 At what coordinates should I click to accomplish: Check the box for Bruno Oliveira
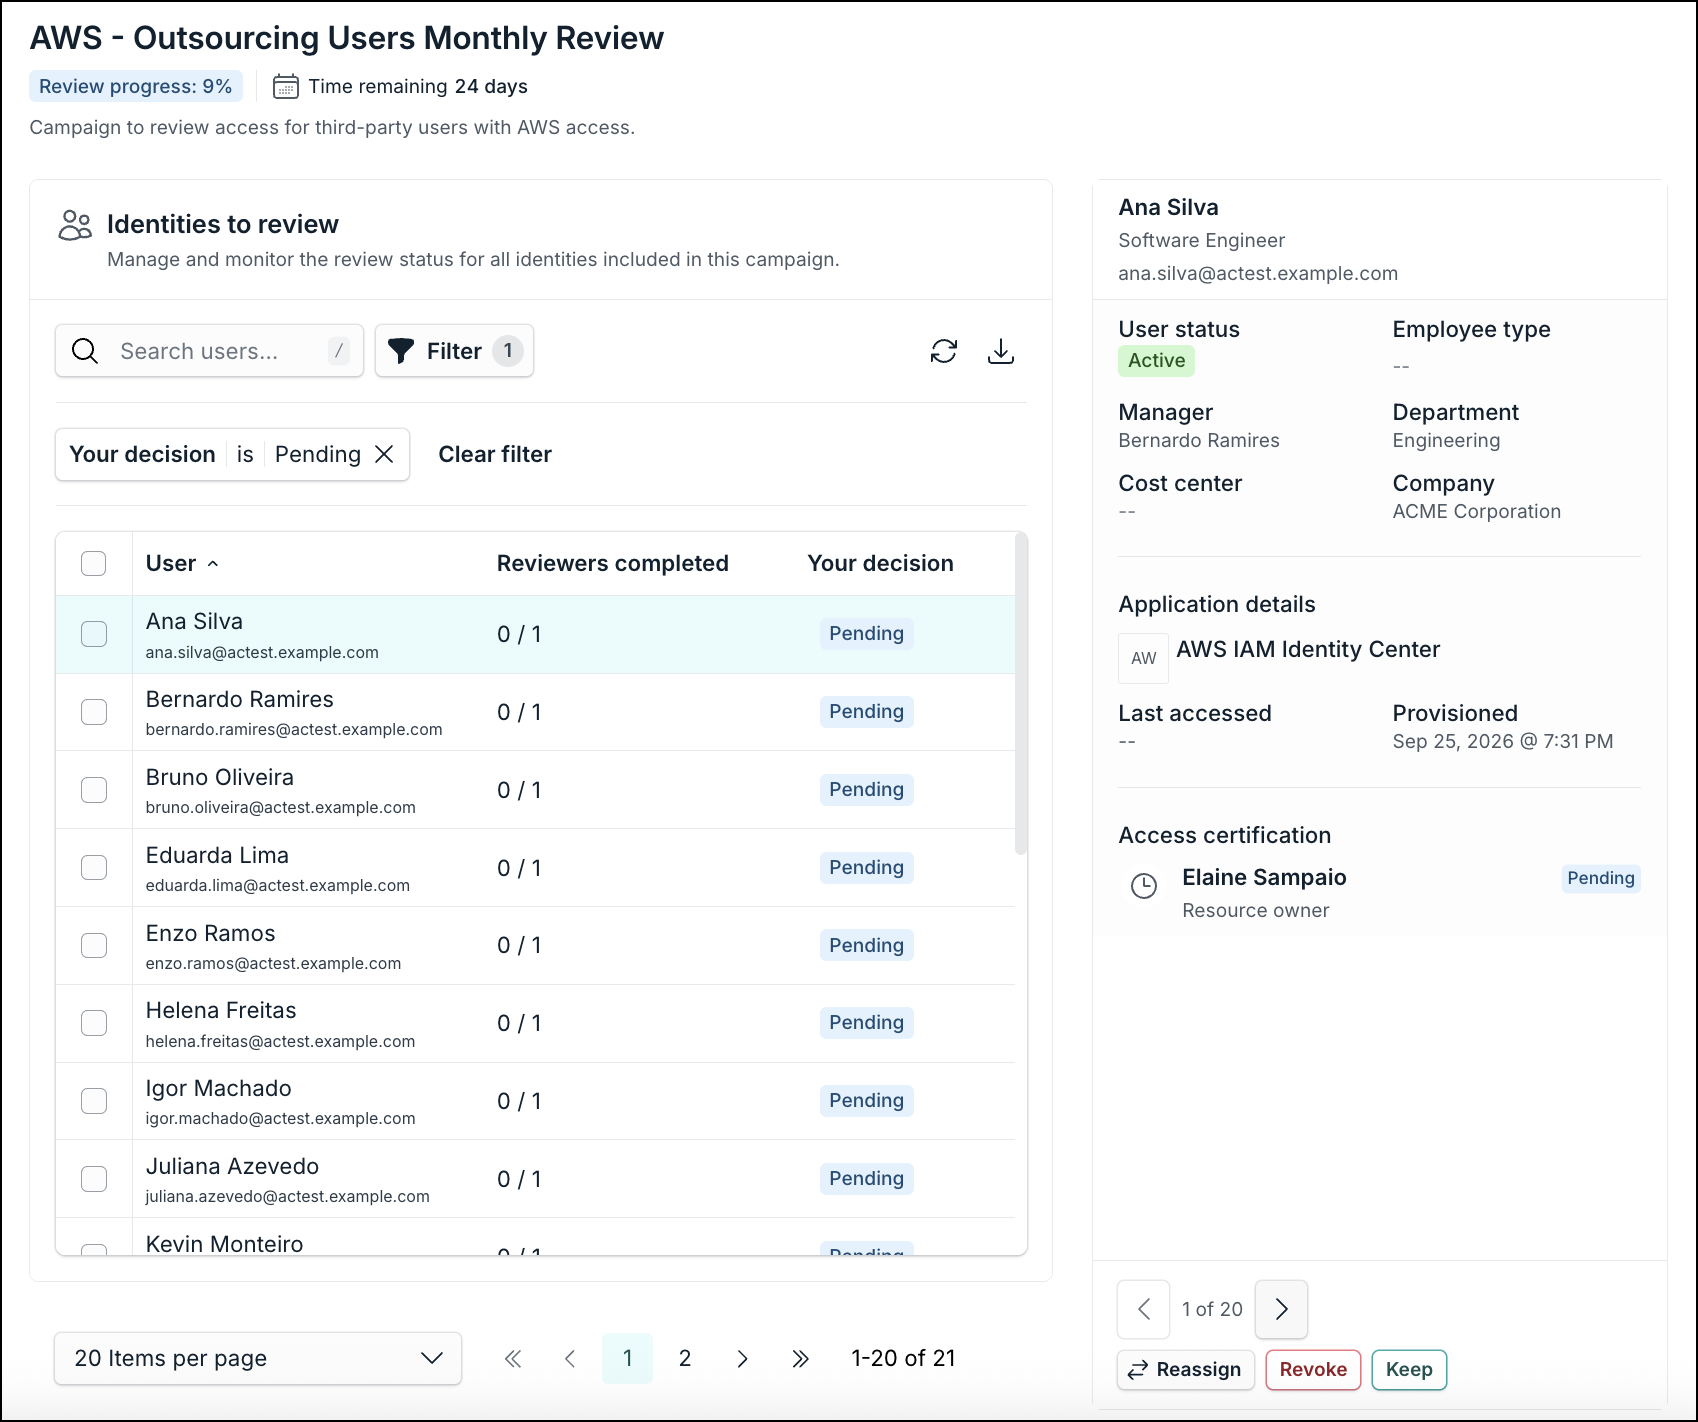[94, 790]
